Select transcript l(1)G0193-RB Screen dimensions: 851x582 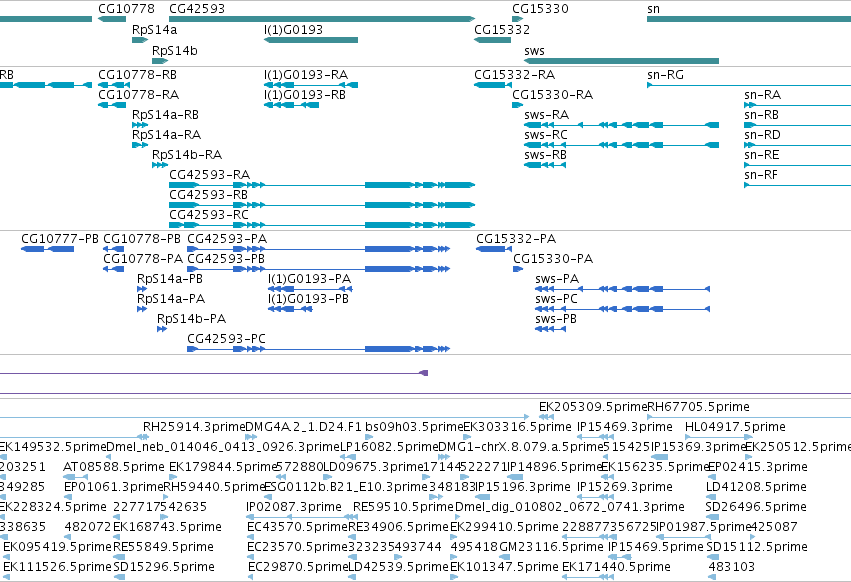tap(291, 105)
